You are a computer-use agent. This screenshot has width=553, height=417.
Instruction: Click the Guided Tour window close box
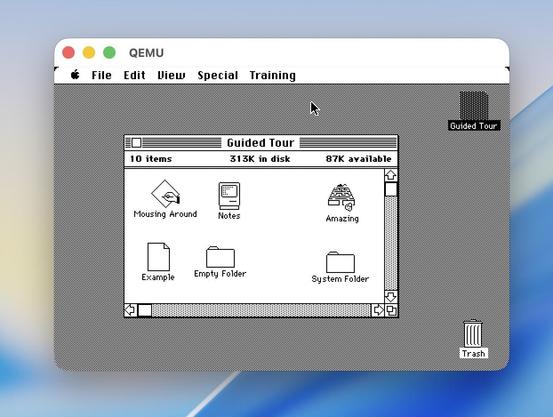point(136,143)
